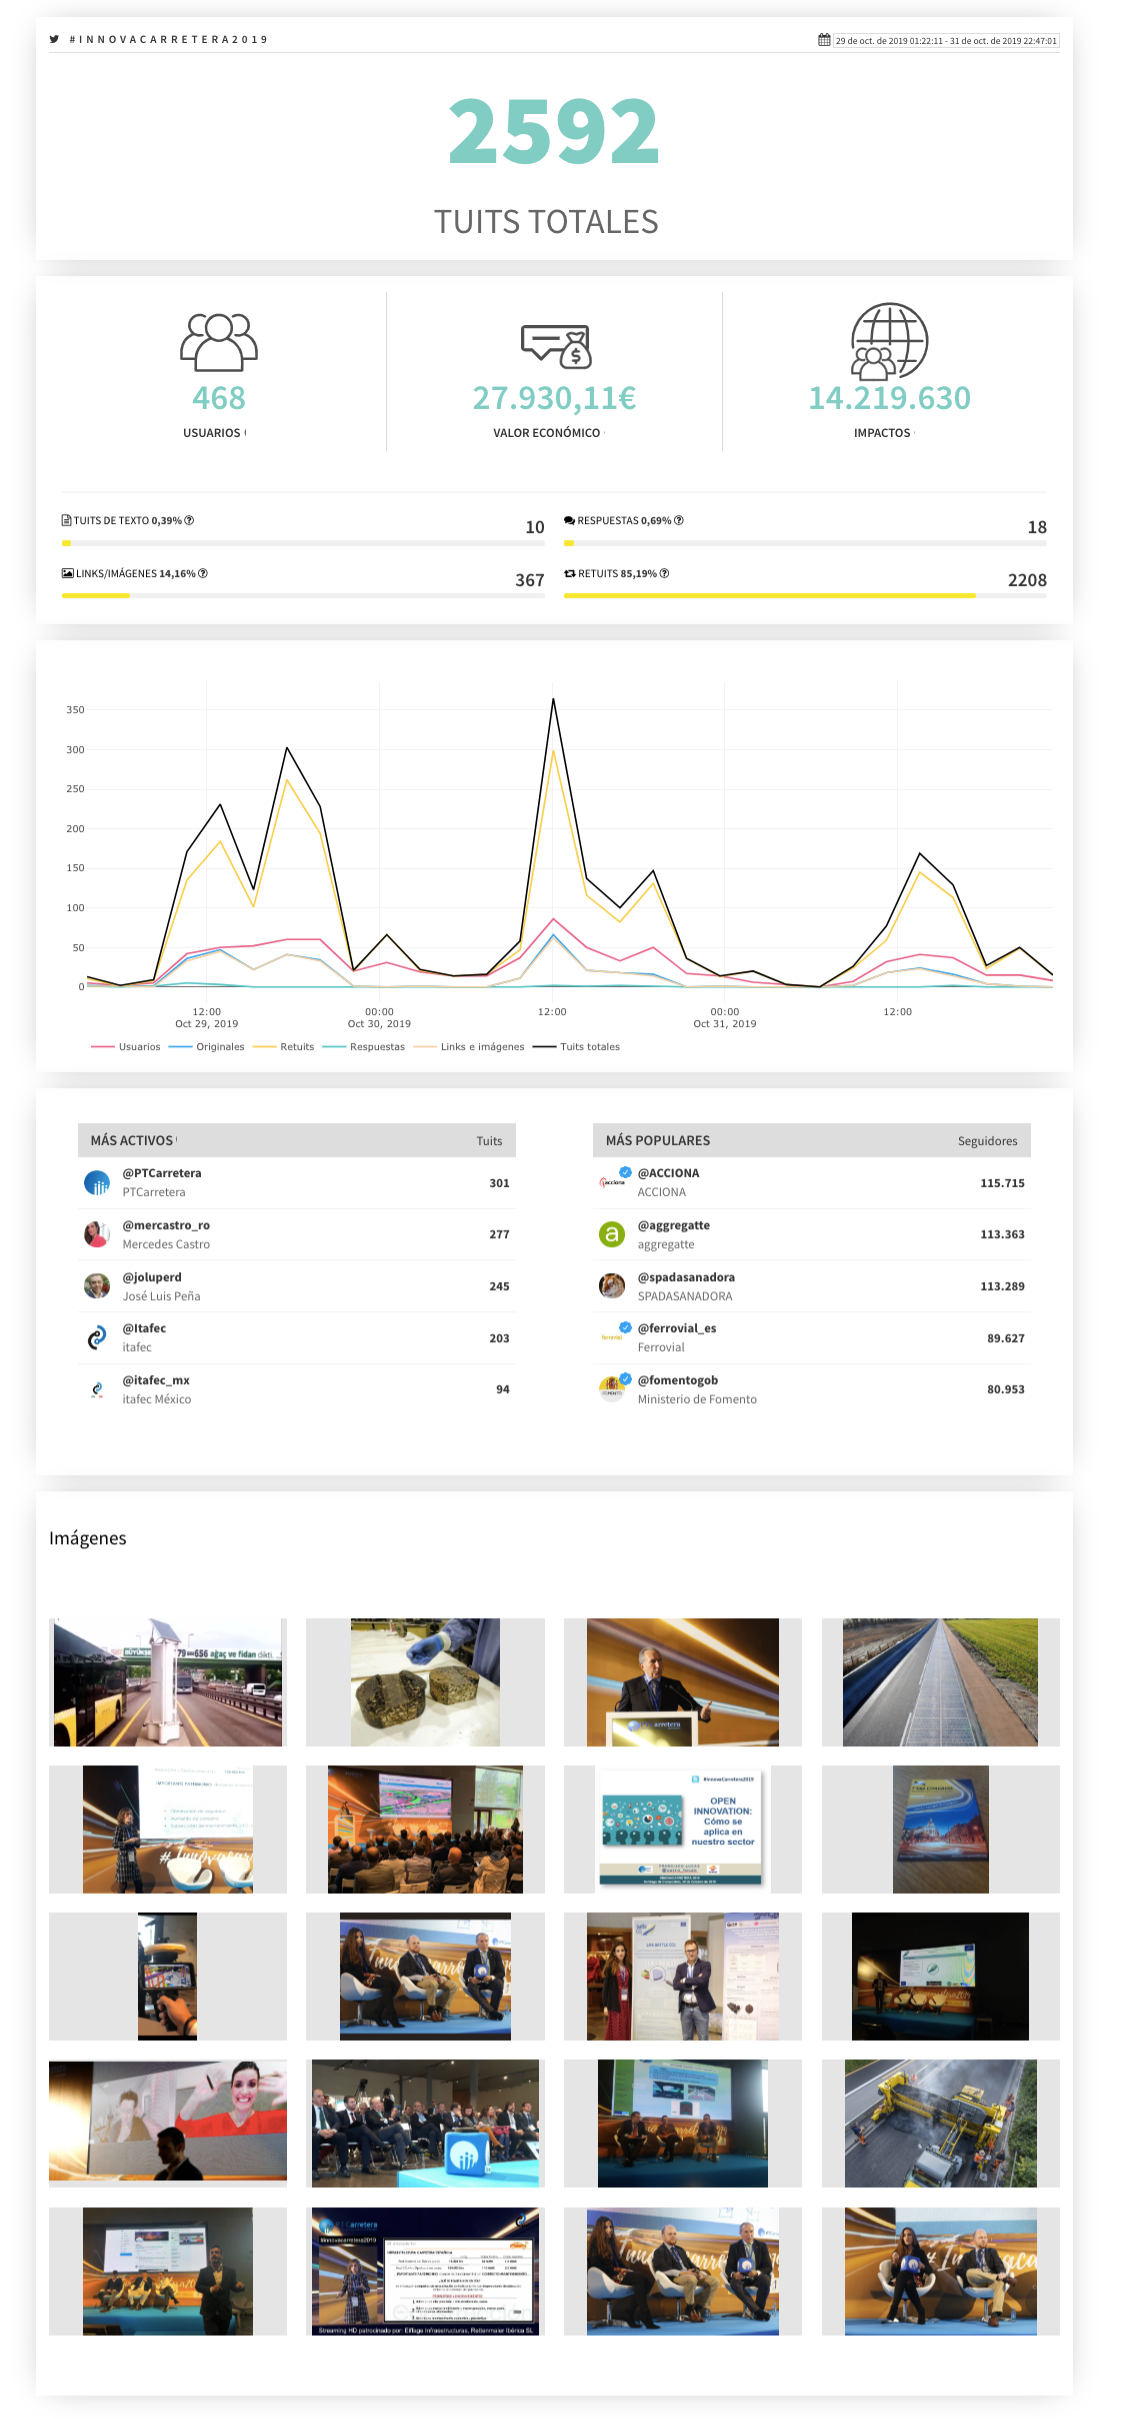Toggle the Originales series in the chart legend
Viewport: 1121px width, 2419px height.
click(x=207, y=1047)
